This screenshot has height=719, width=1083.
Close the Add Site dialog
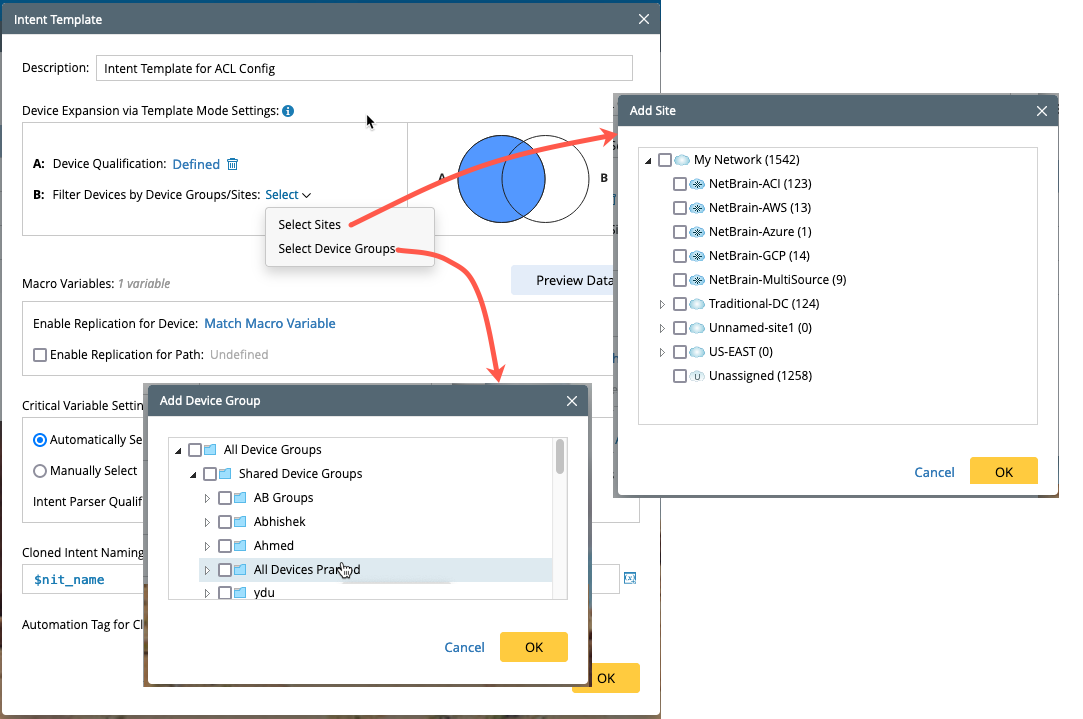point(1042,111)
